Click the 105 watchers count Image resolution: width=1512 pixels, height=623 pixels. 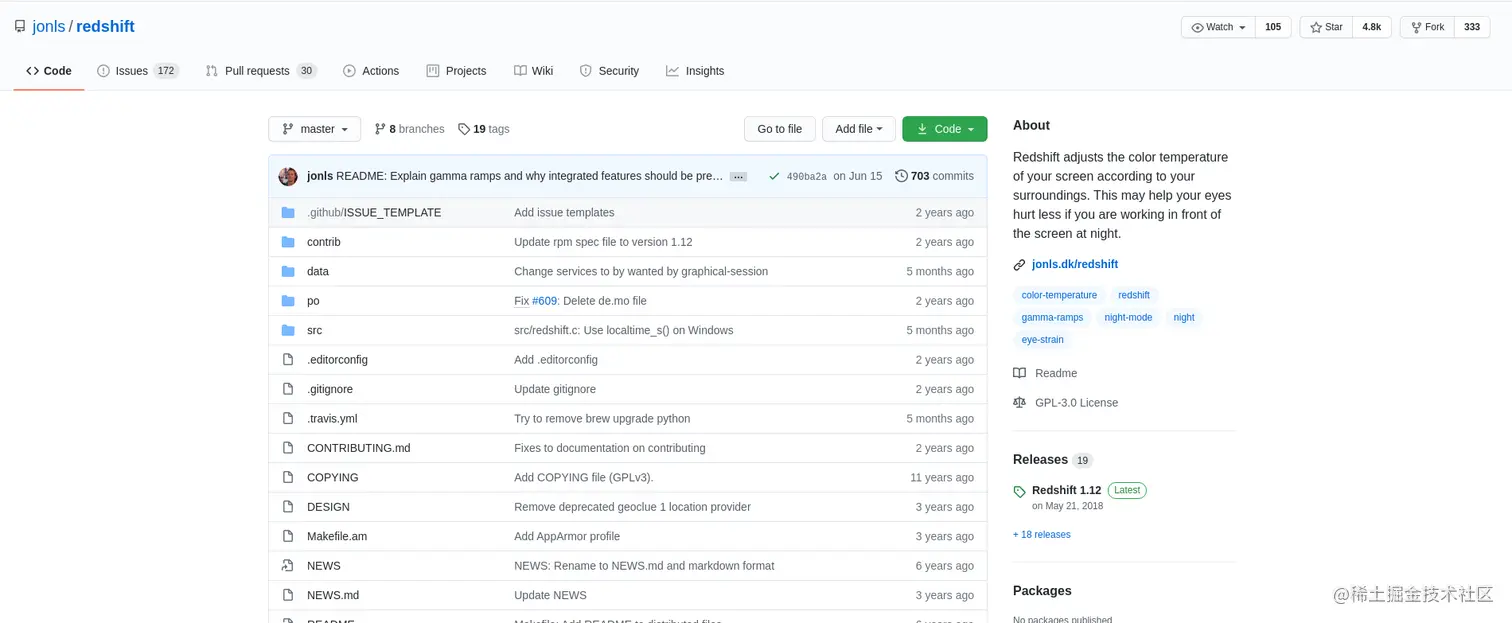[1273, 27]
